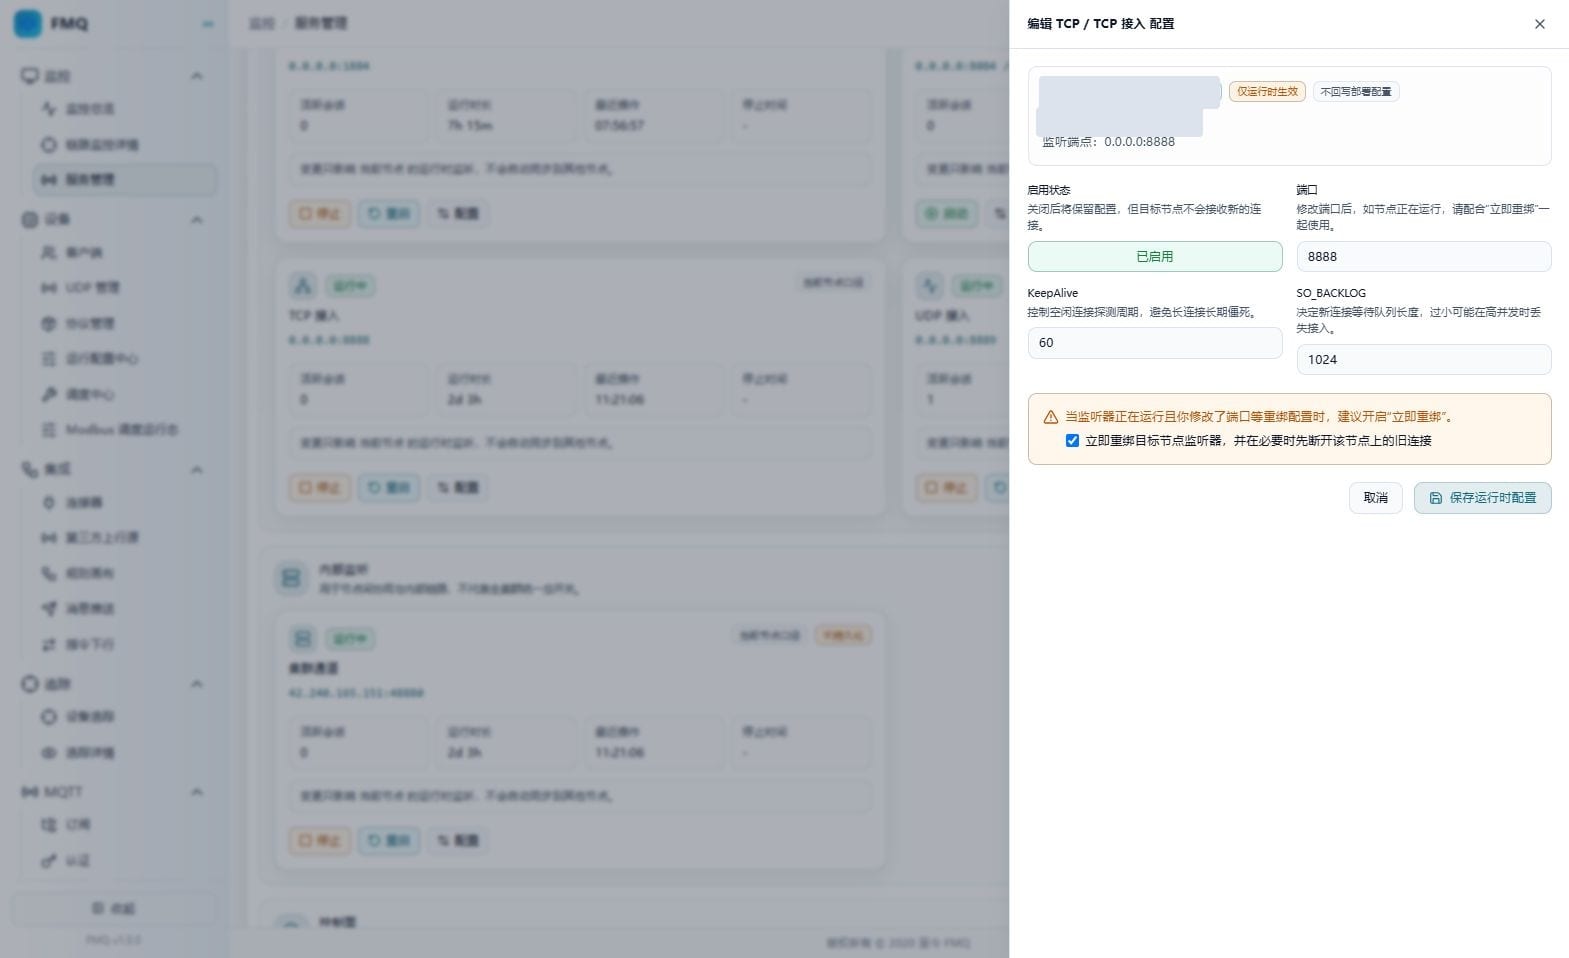This screenshot has height=958, width=1569.
Task: Click the 取消 button
Action: [1375, 498]
